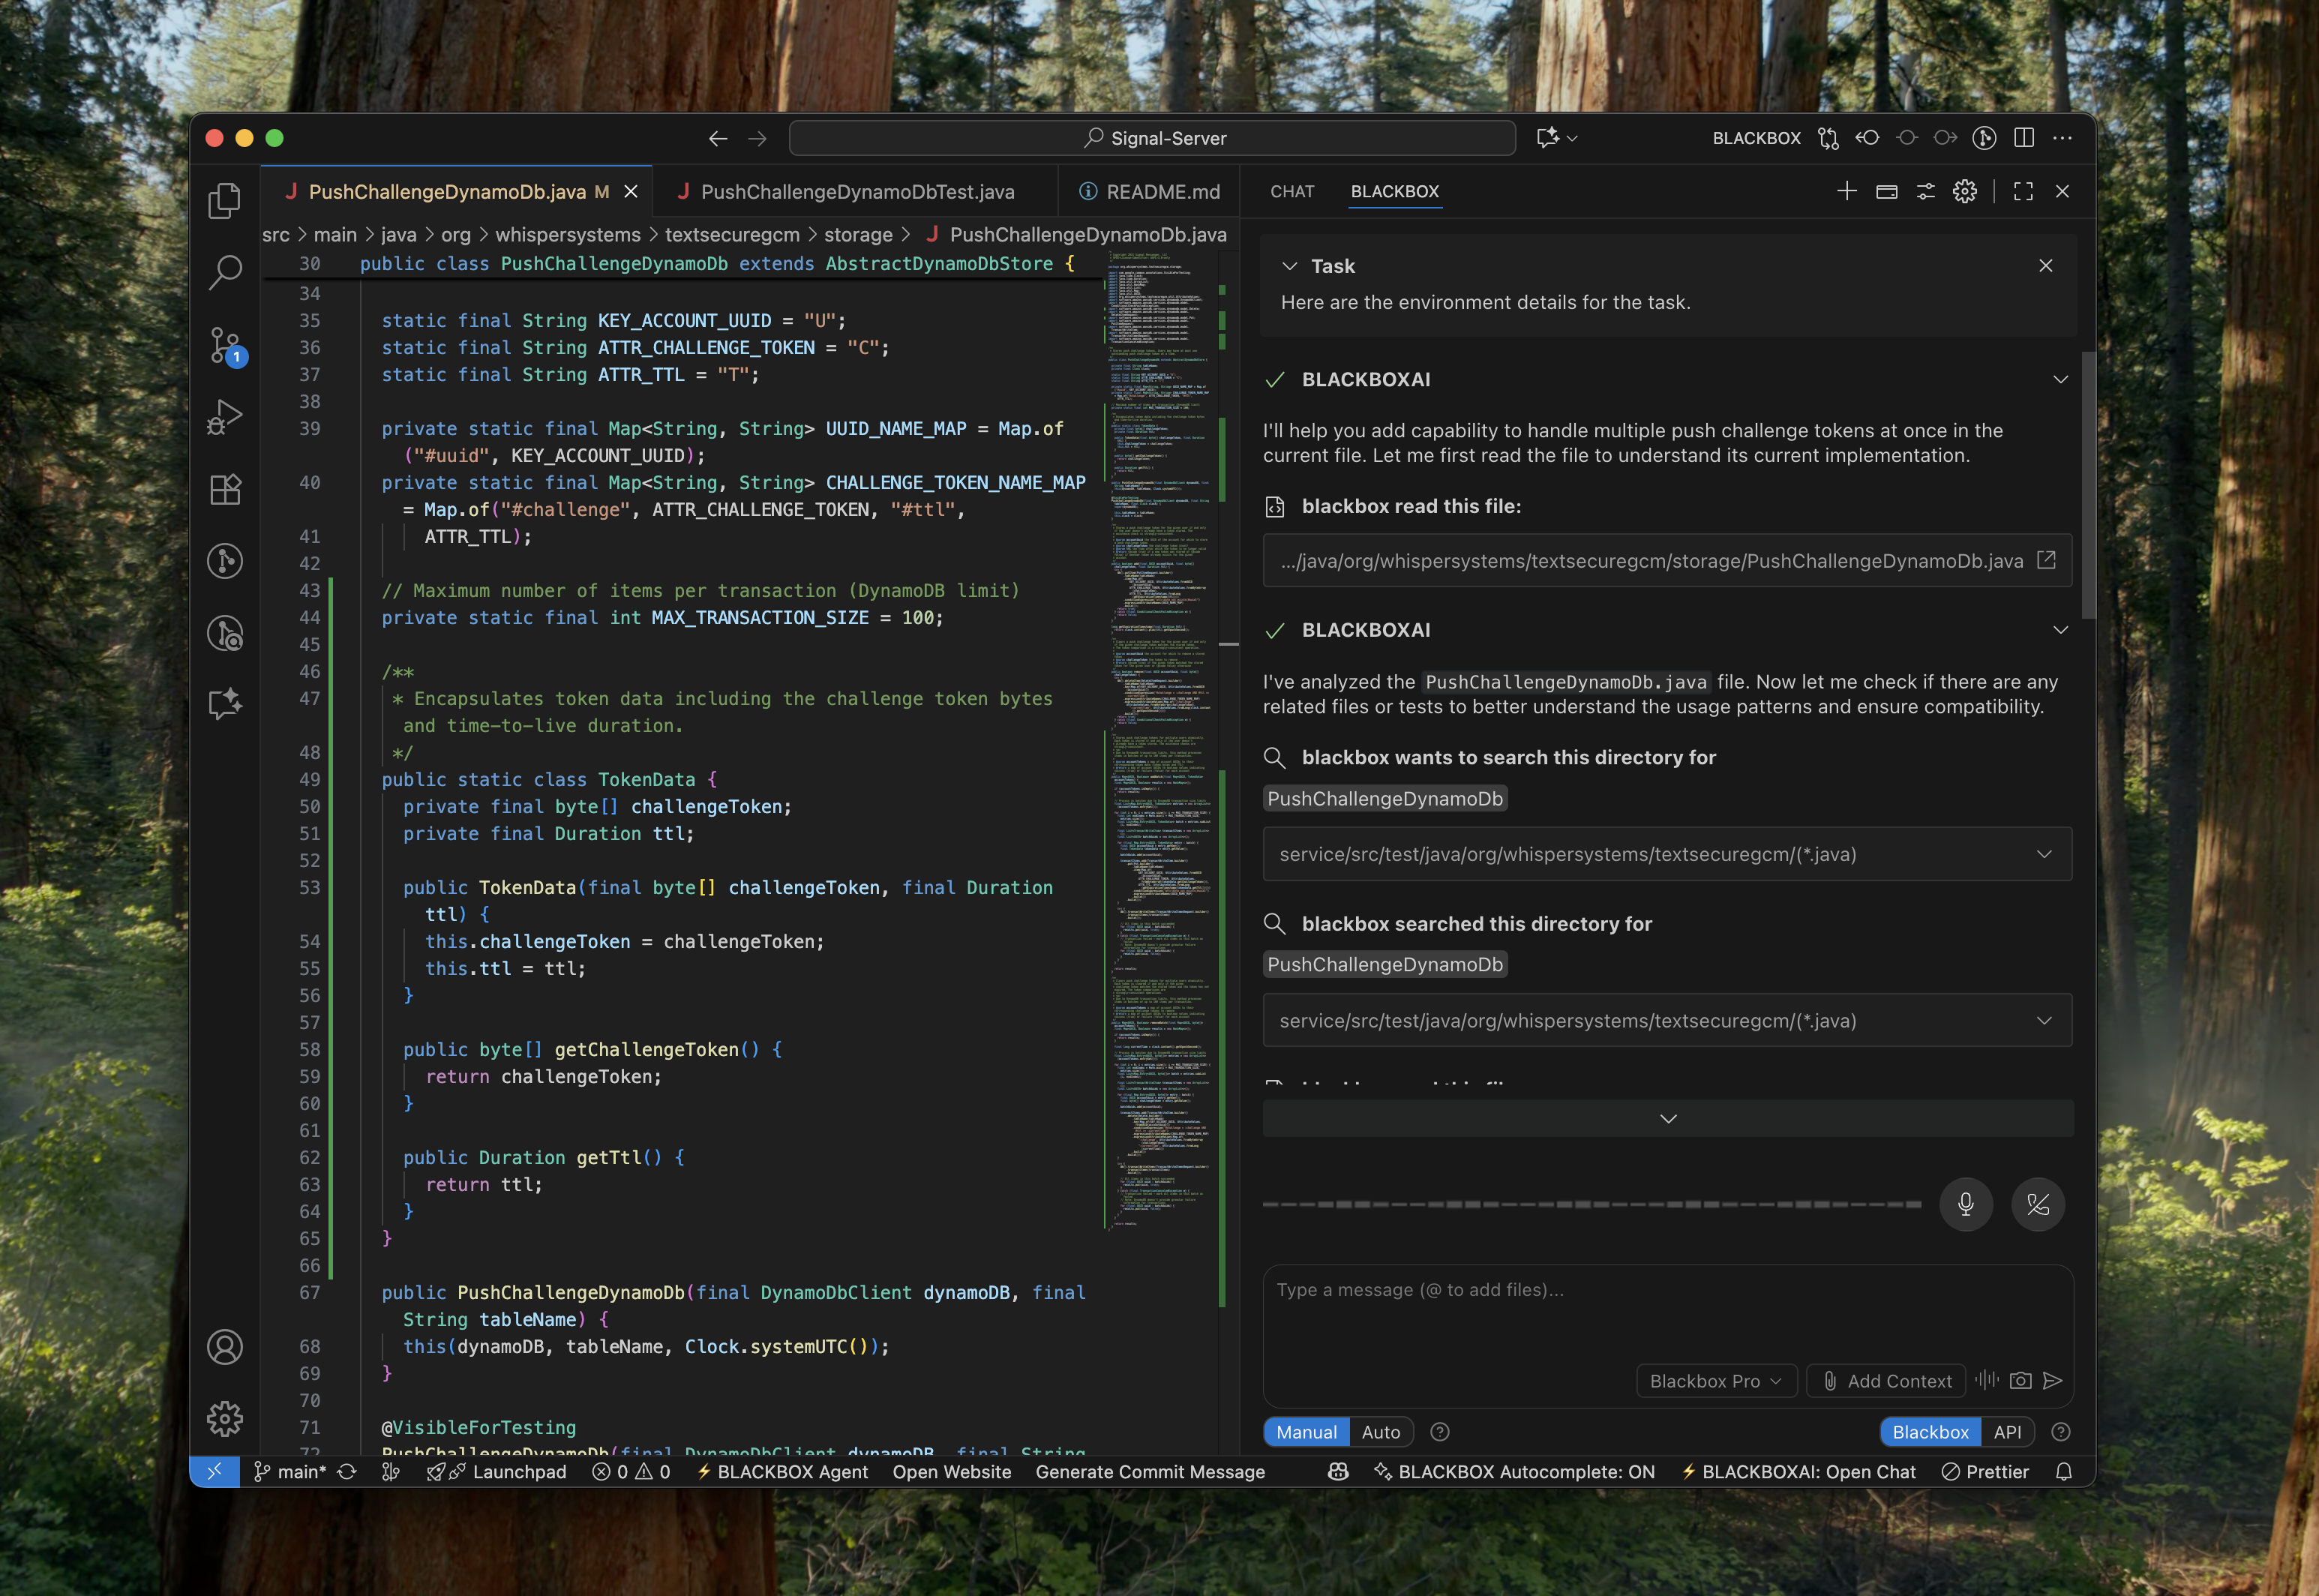Click the microphone voice input button

[x=1965, y=1204]
